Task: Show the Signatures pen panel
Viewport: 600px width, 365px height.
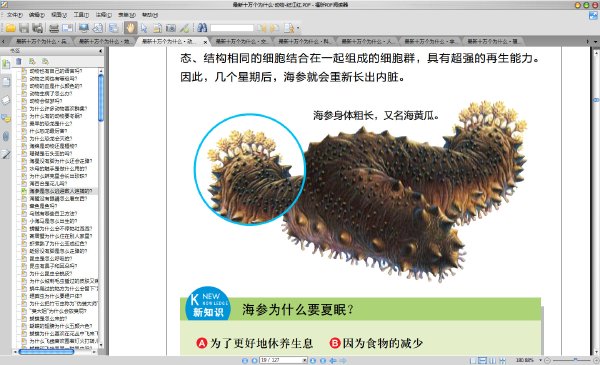Action: coord(6,155)
